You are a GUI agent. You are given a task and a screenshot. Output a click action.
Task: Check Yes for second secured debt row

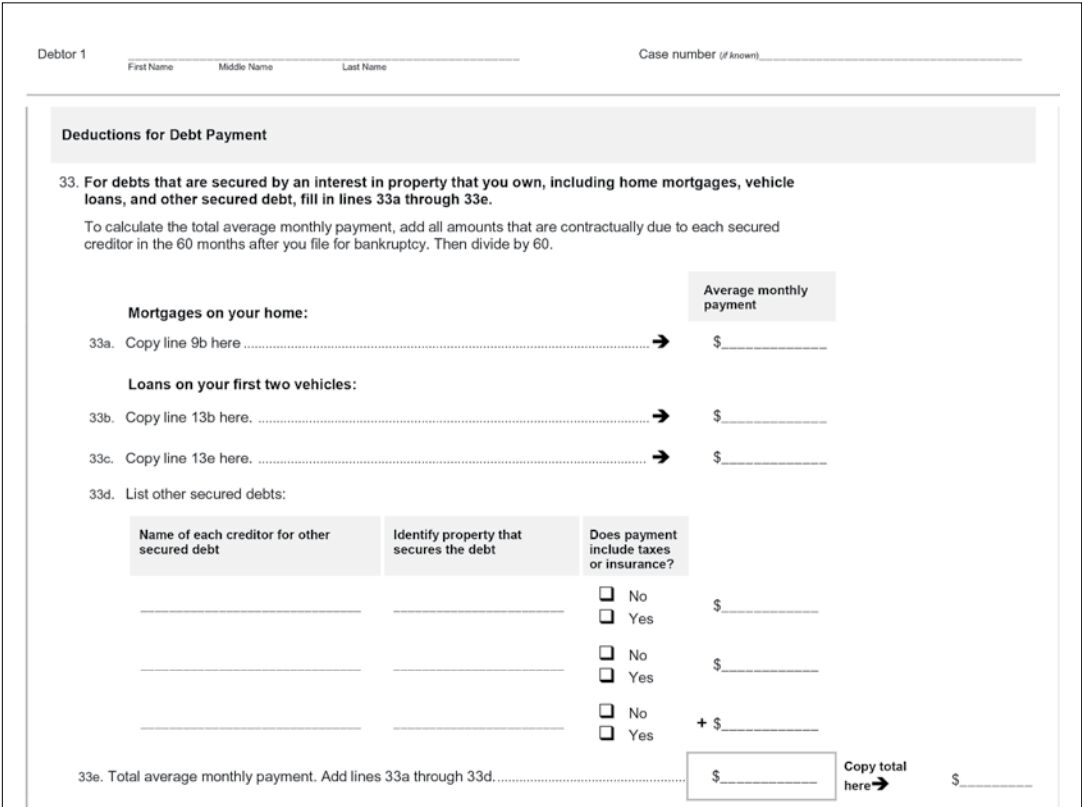pos(607,675)
